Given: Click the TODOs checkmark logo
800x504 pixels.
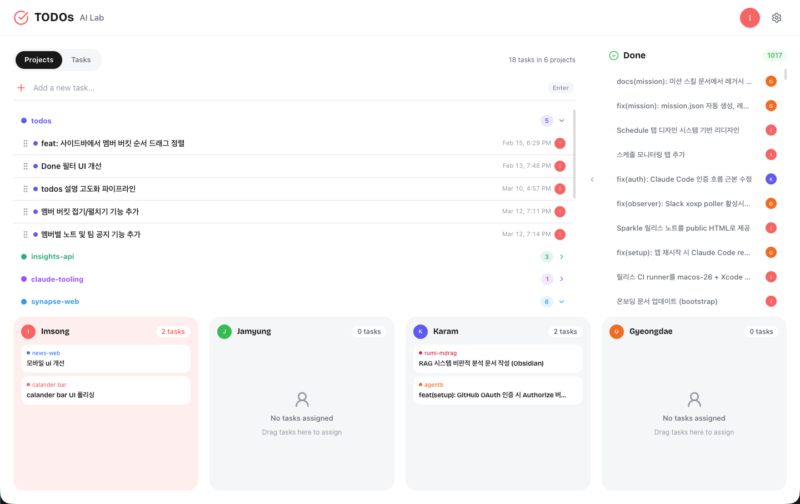Looking at the screenshot, I should point(21,18).
